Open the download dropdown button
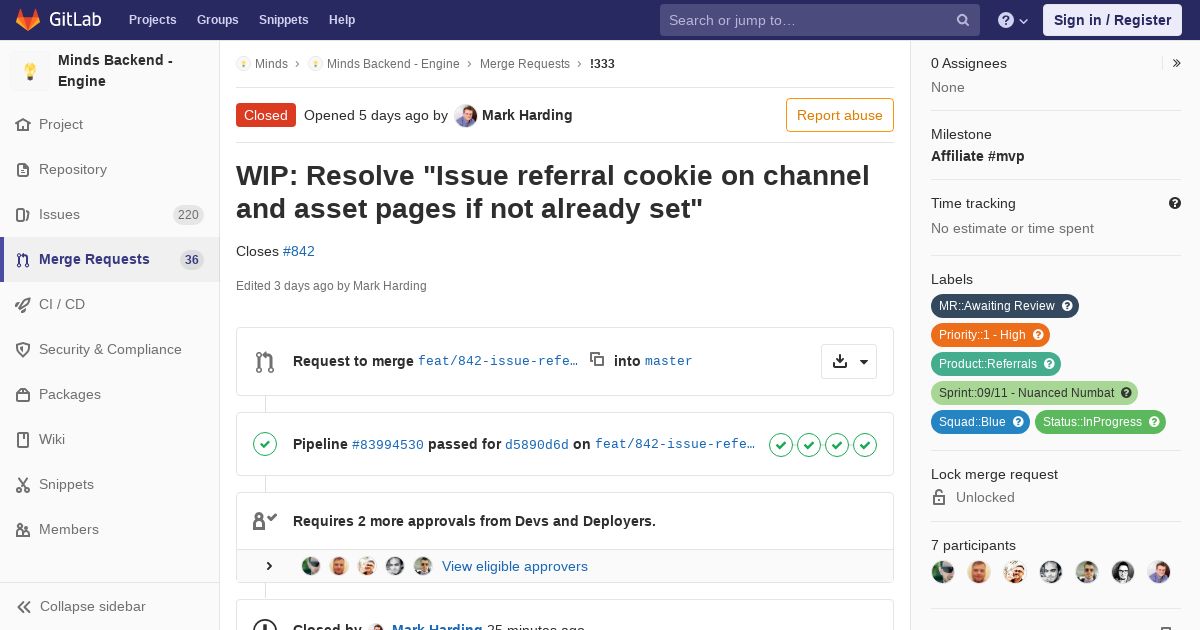The width and height of the screenshot is (1200, 630). pos(849,361)
